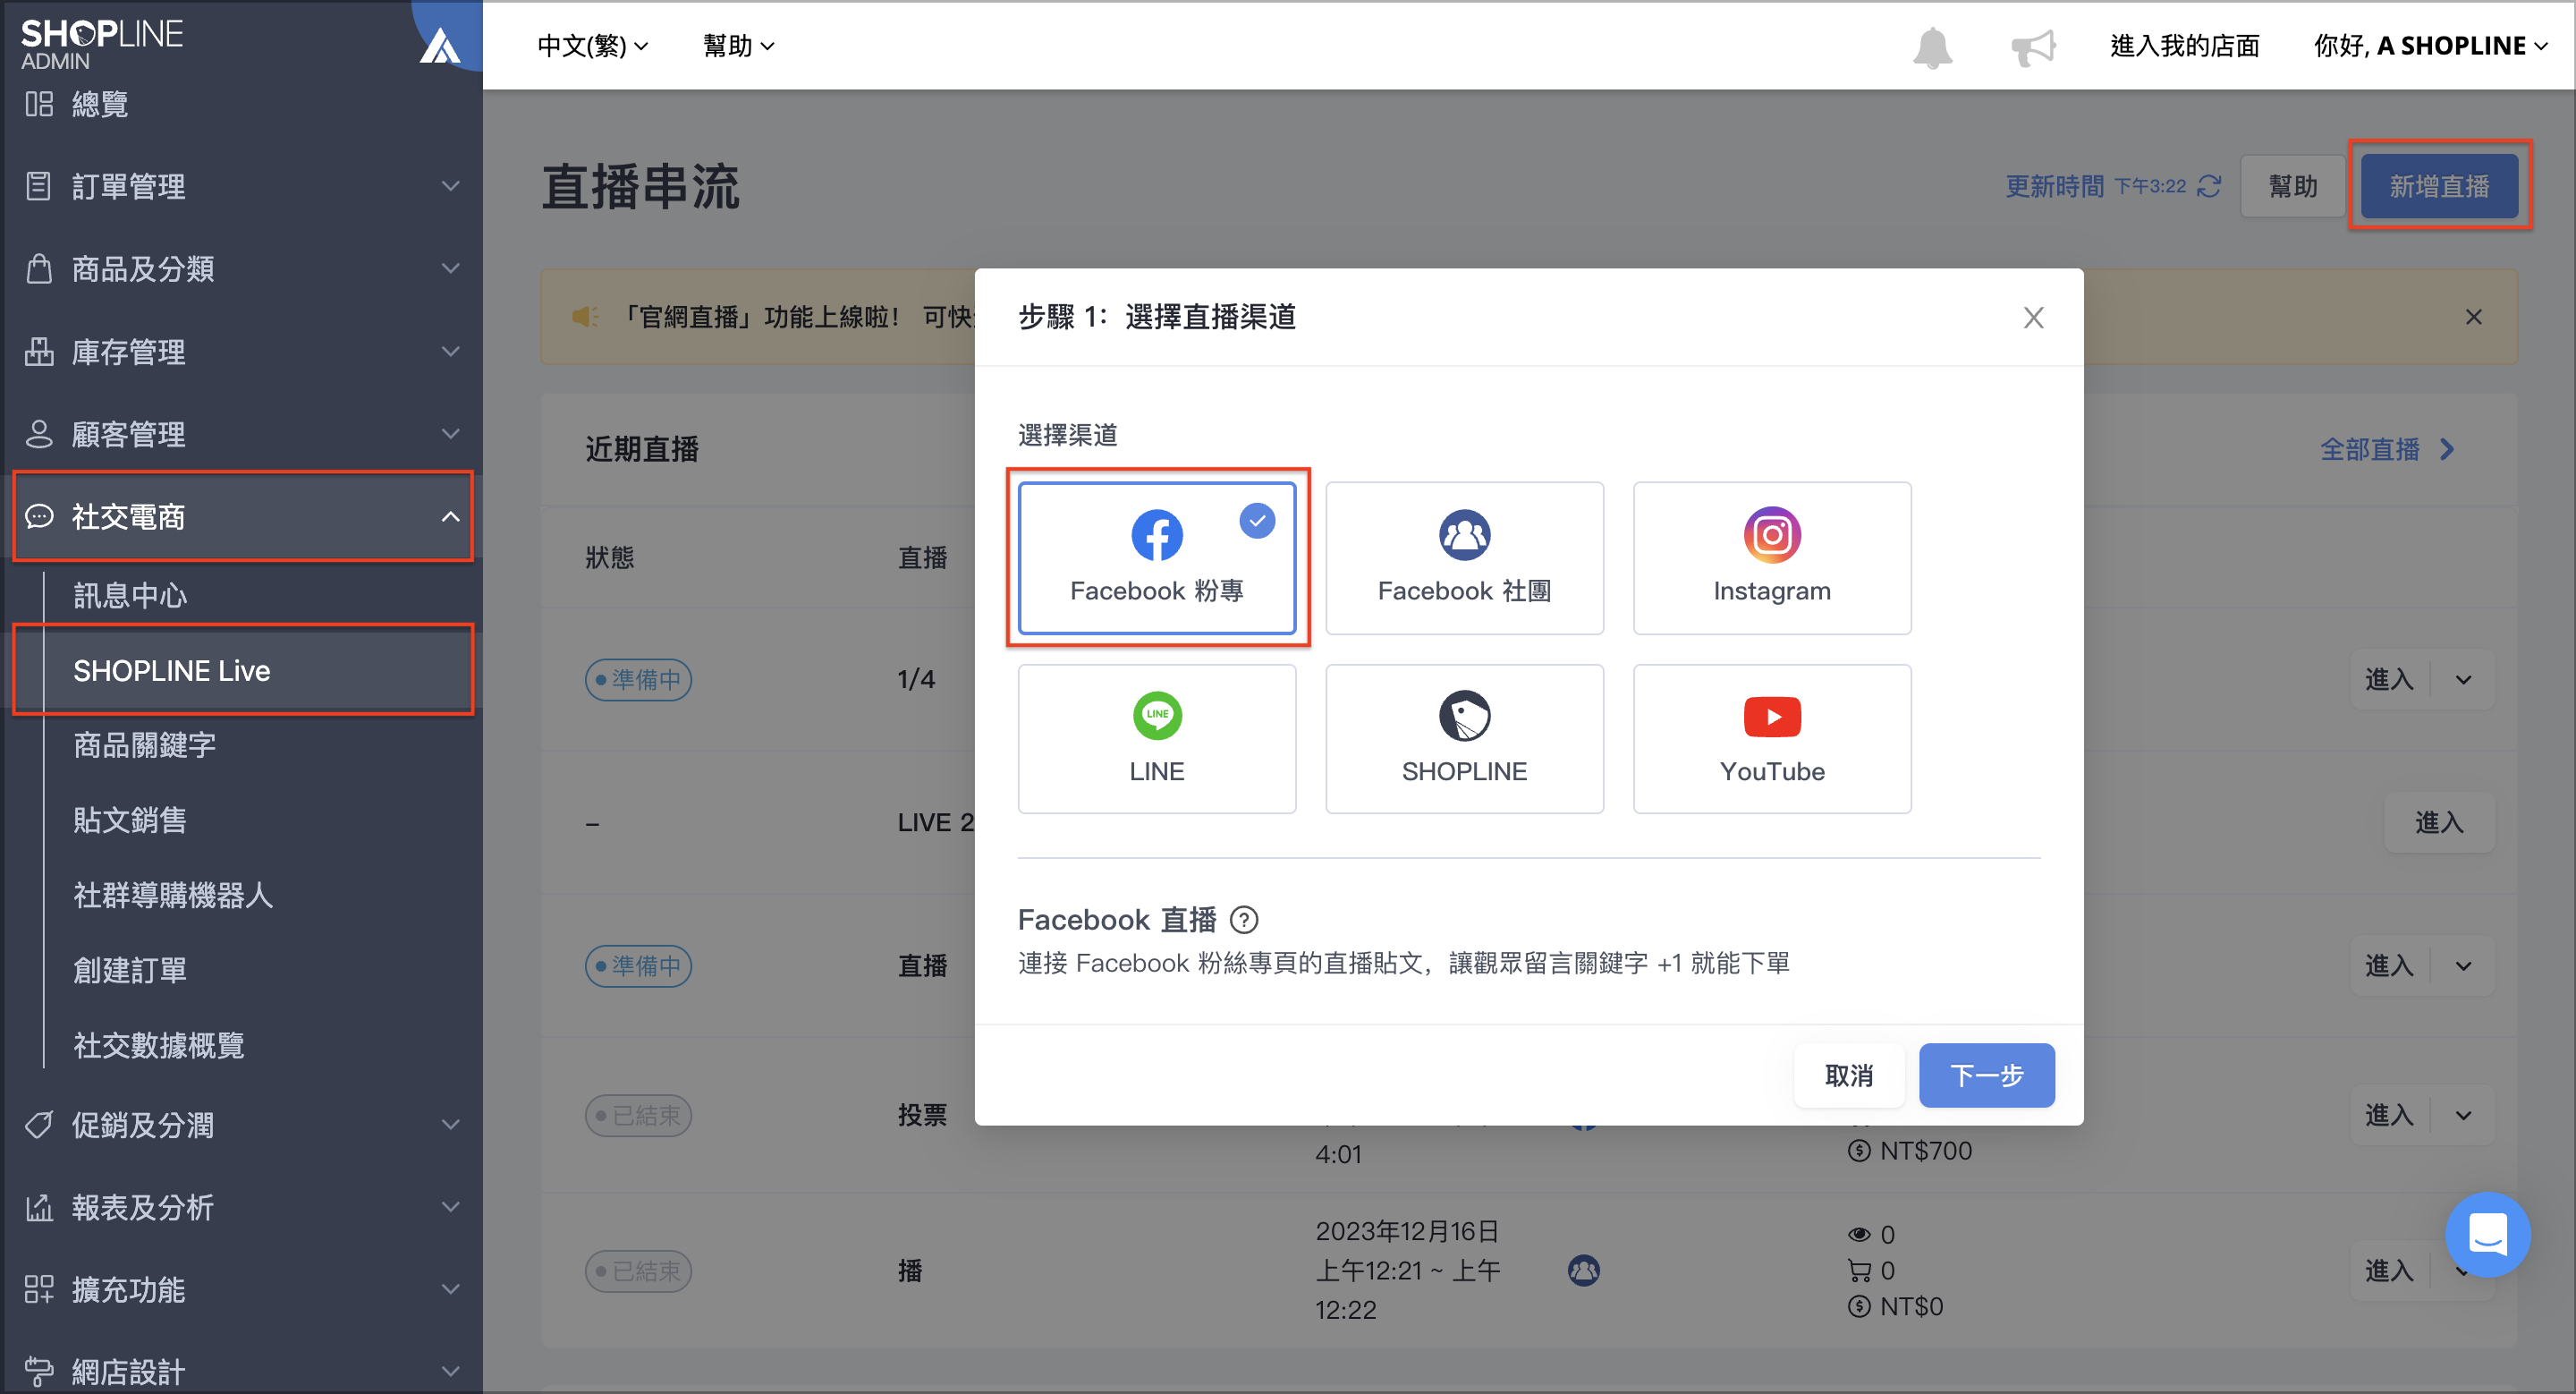Expand 顧客管理 menu
This screenshot has width=2576, height=1394.
[242, 434]
